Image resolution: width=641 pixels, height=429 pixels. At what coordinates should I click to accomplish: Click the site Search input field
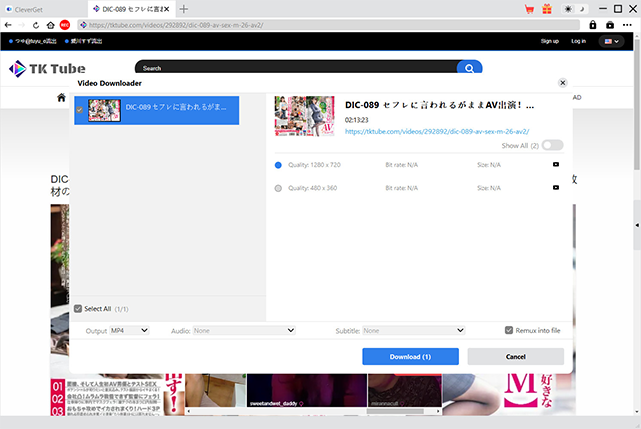tap(296, 67)
